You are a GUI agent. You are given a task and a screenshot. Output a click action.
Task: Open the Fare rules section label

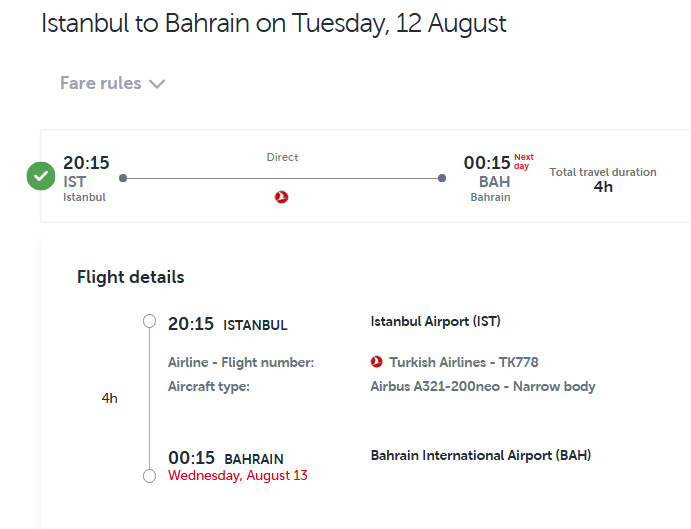pyautogui.click(x=100, y=84)
